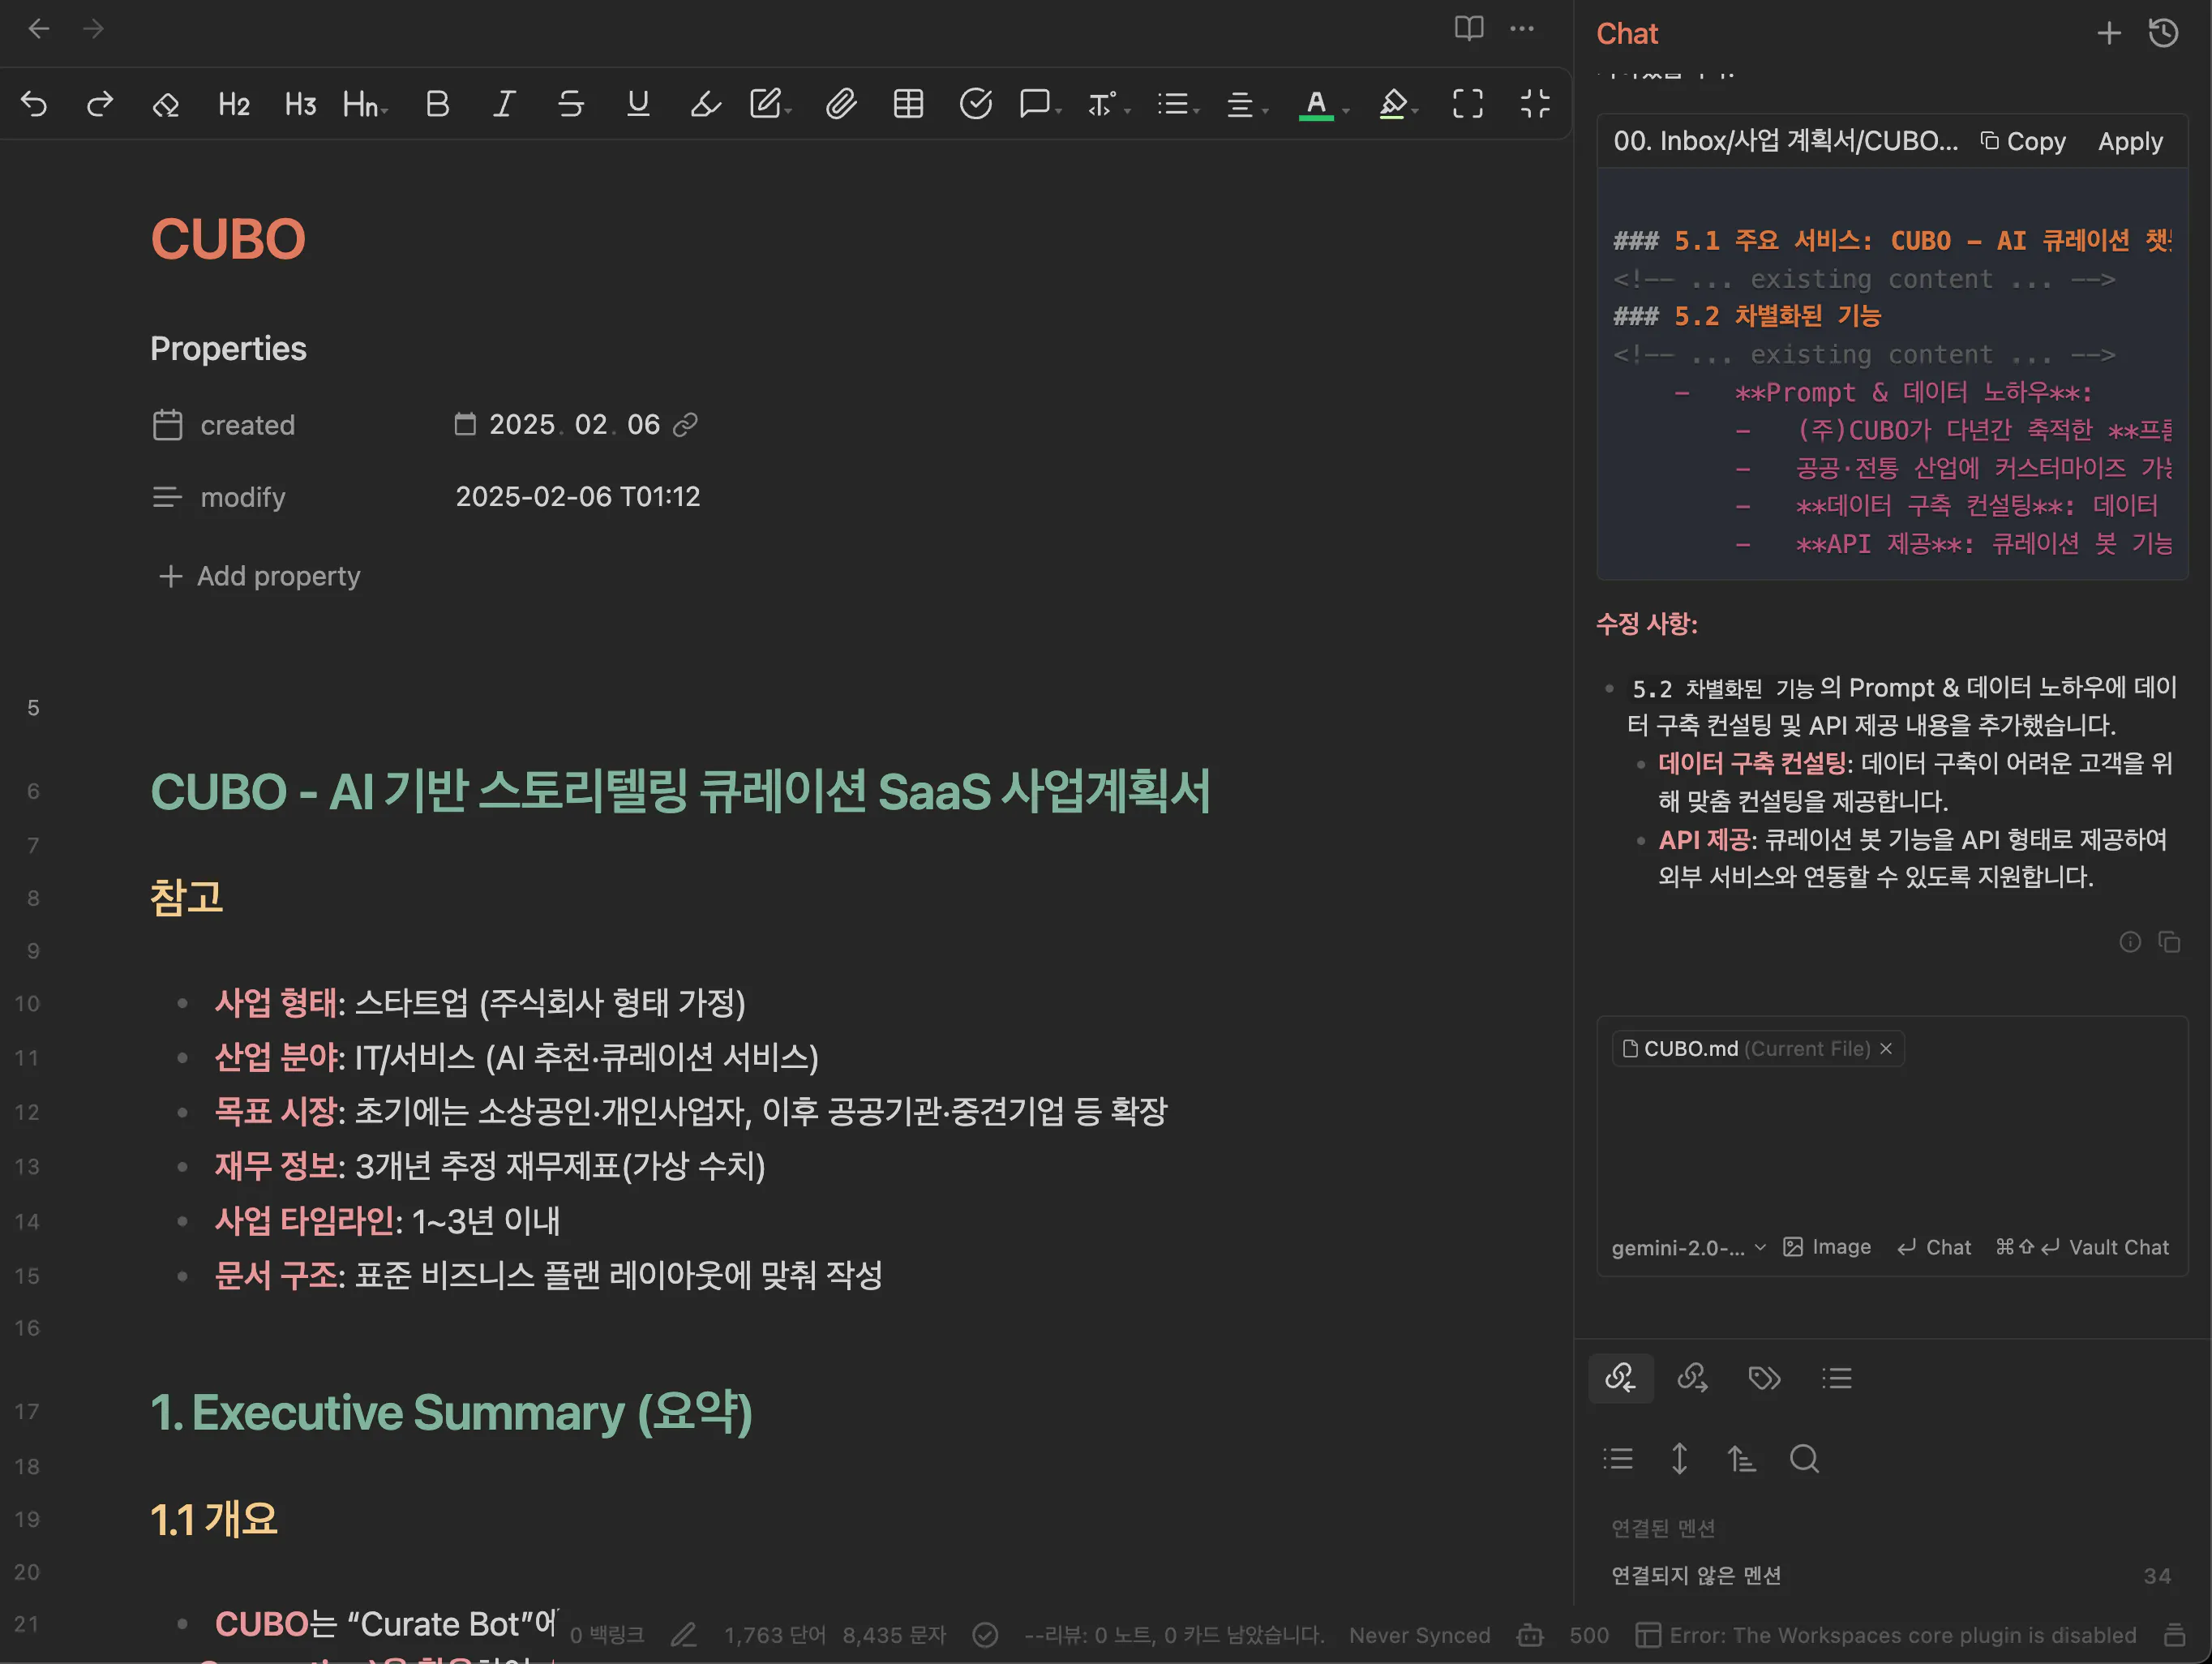Open the list type dropdown
The height and width of the screenshot is (1664, 2212).
1178,104
